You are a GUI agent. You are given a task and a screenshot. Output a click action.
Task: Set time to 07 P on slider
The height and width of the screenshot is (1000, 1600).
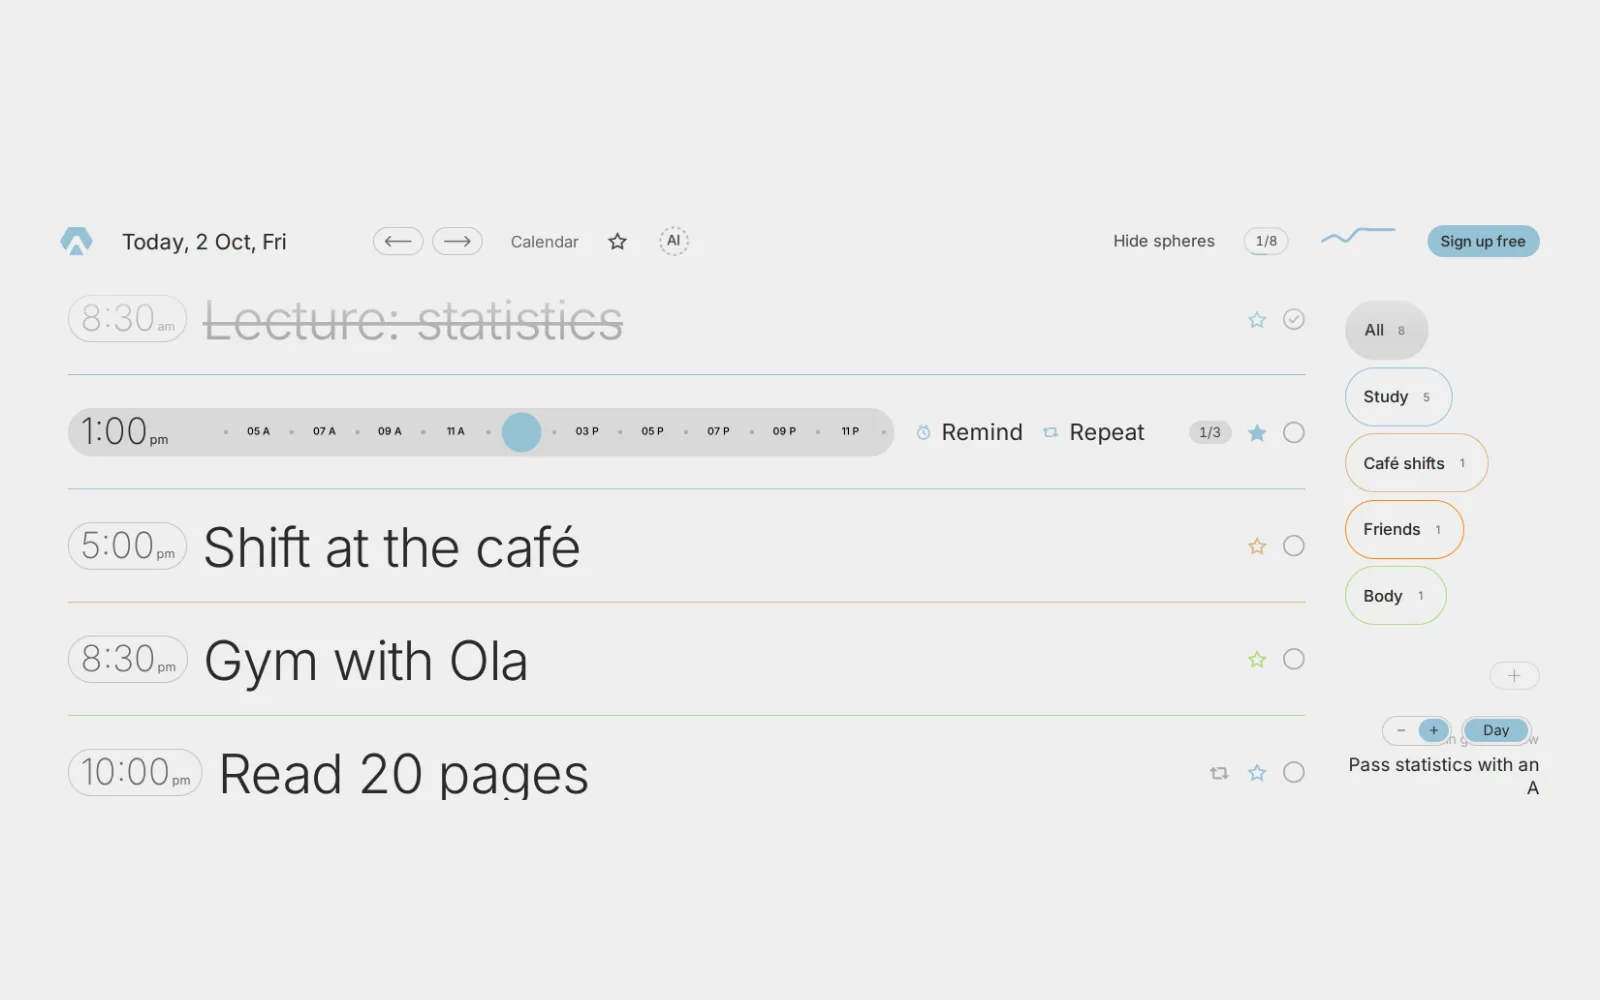(x=718, y=431)
